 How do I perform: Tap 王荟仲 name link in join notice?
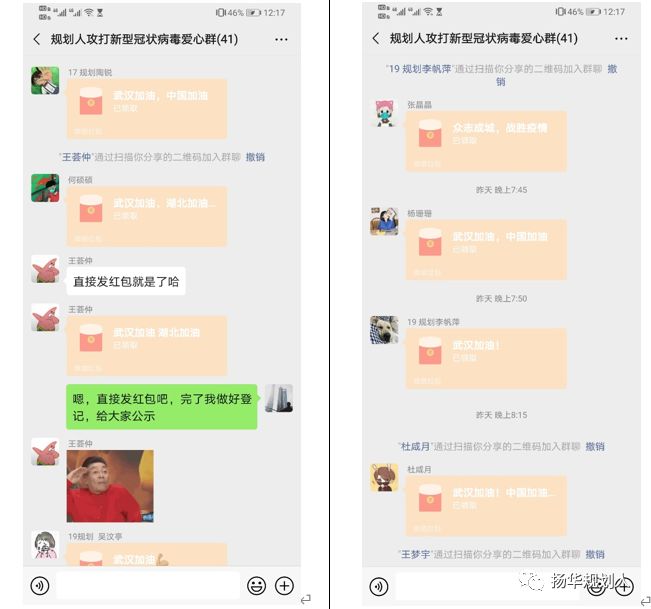pyautogui.click(x=76, y=157)
